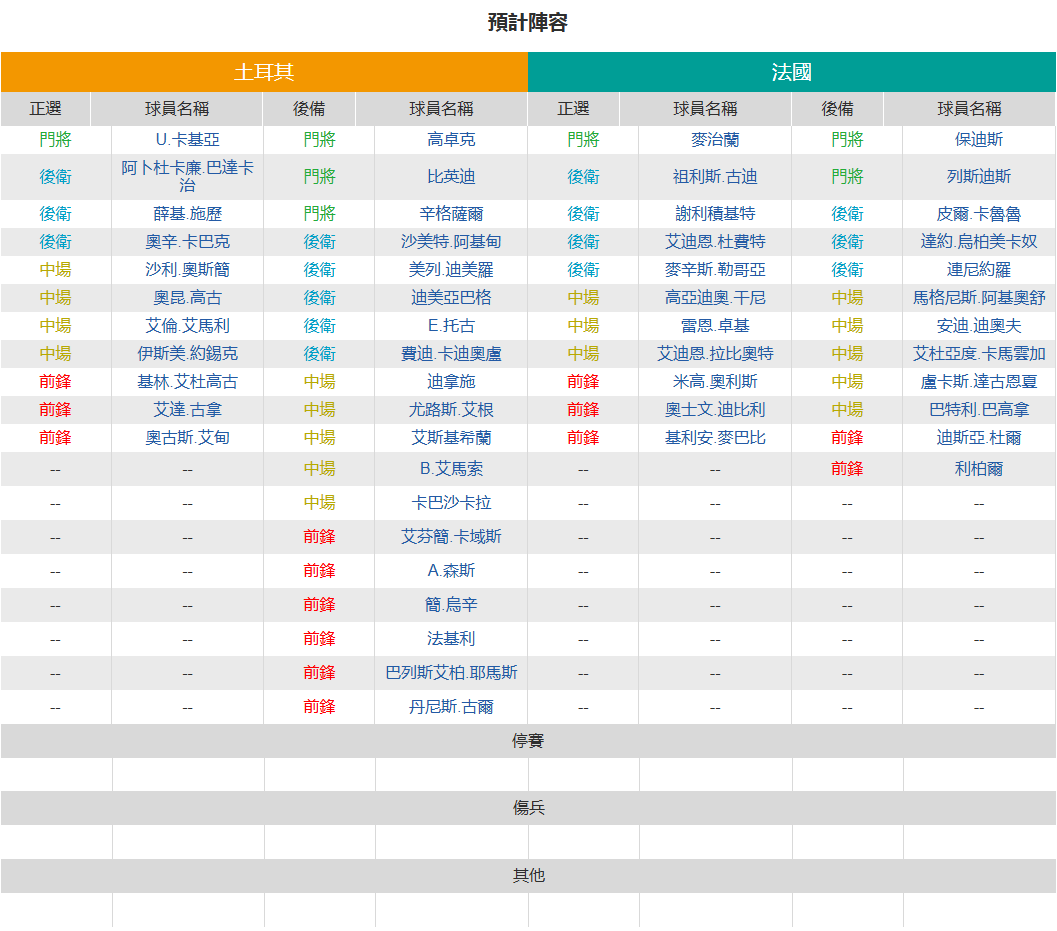Click player 艾迪恩.拉比奧特
The height and width of the screenshot is (931, 1057).
[715, 353]
